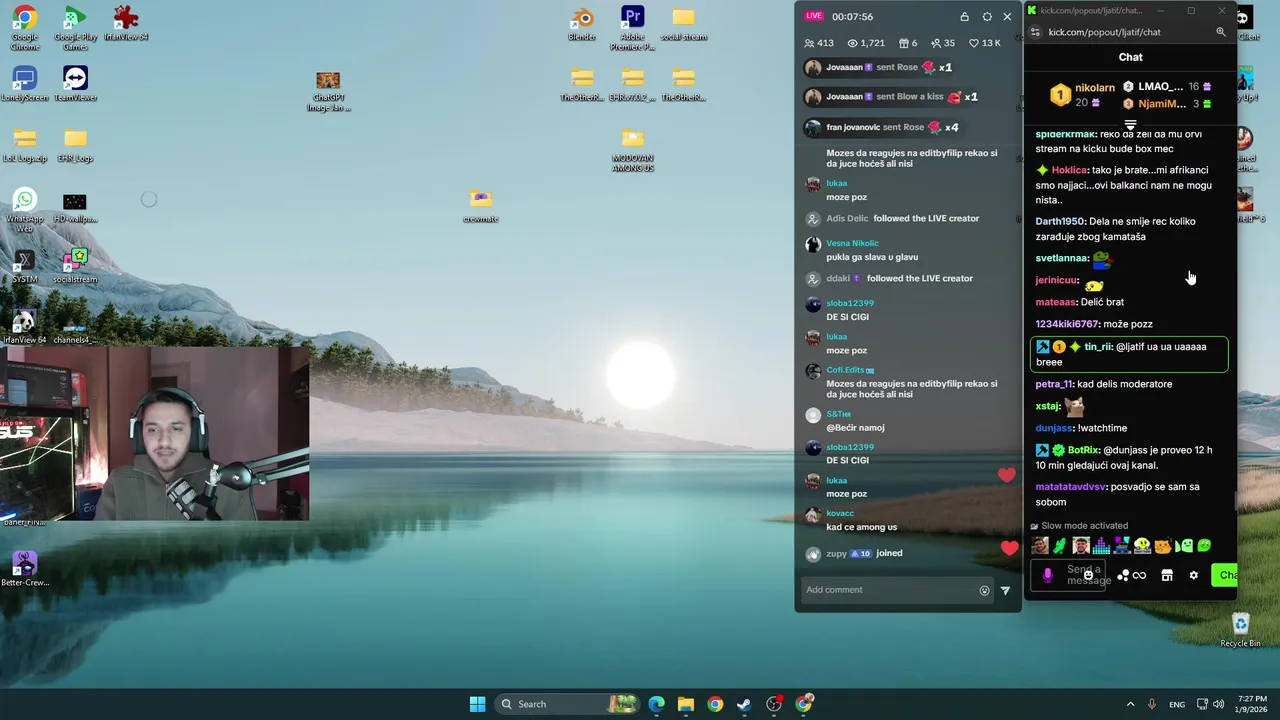The width and height of the screenshot is (1280, 720).
Task: Click the microphone icon in Kick chat input
Action: [1047, 575]
